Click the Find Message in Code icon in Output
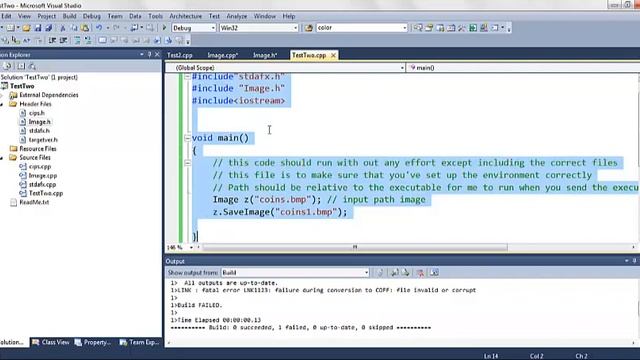This screenshot has height=360, width=640. point(380,273)
